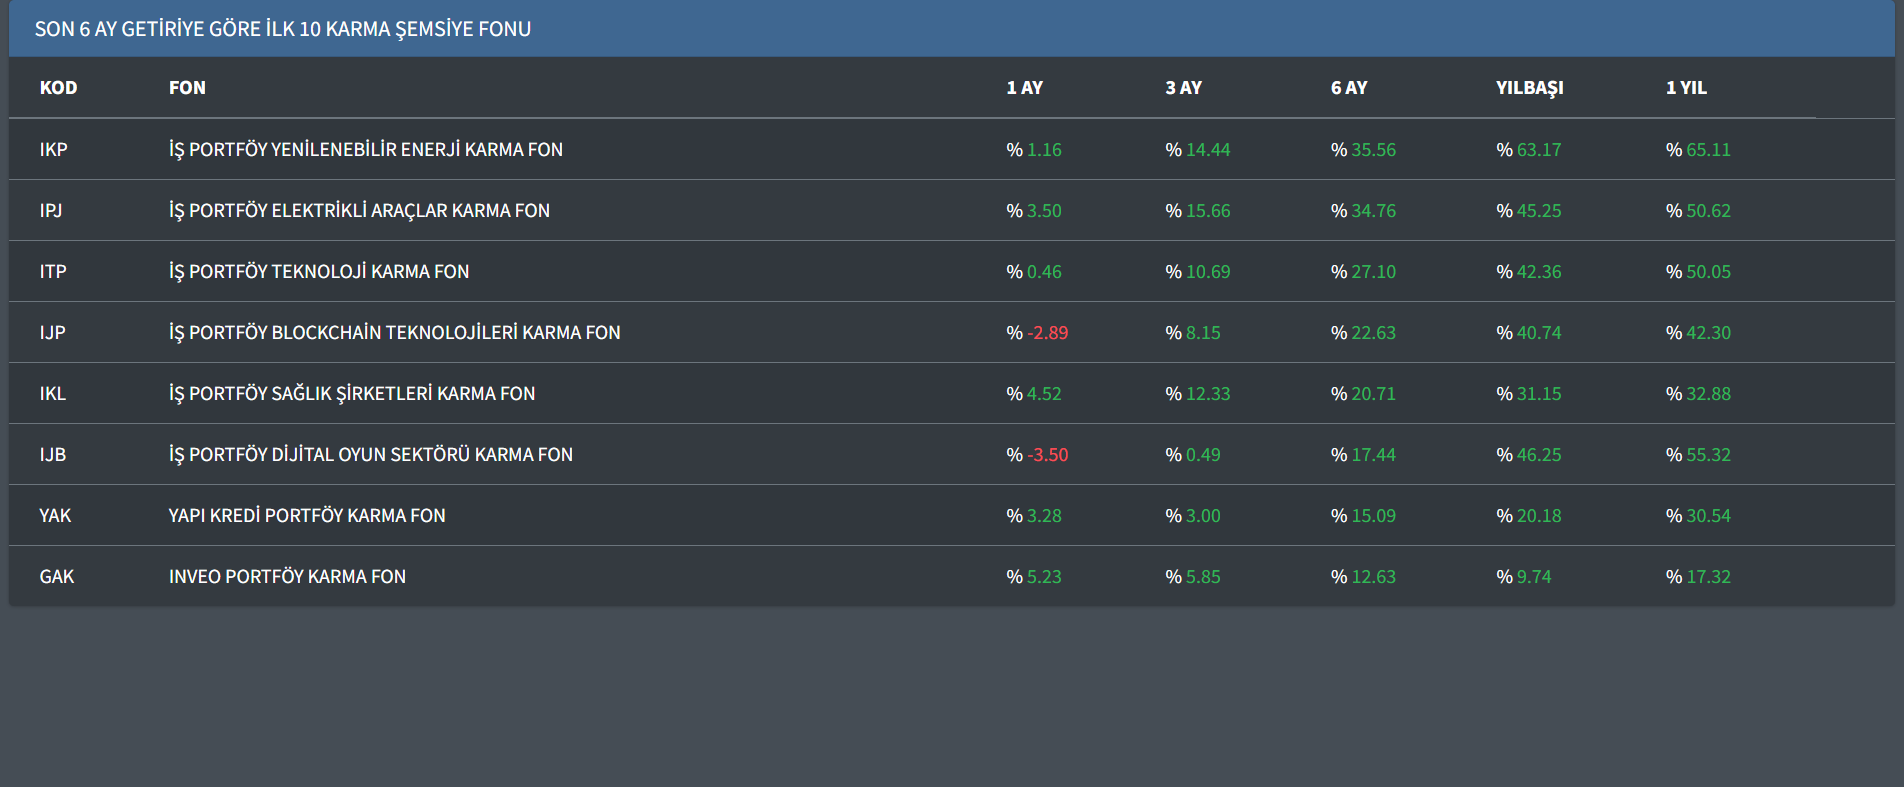Click the GAK fund code
Screen dimensions: 1904x787
56,577
